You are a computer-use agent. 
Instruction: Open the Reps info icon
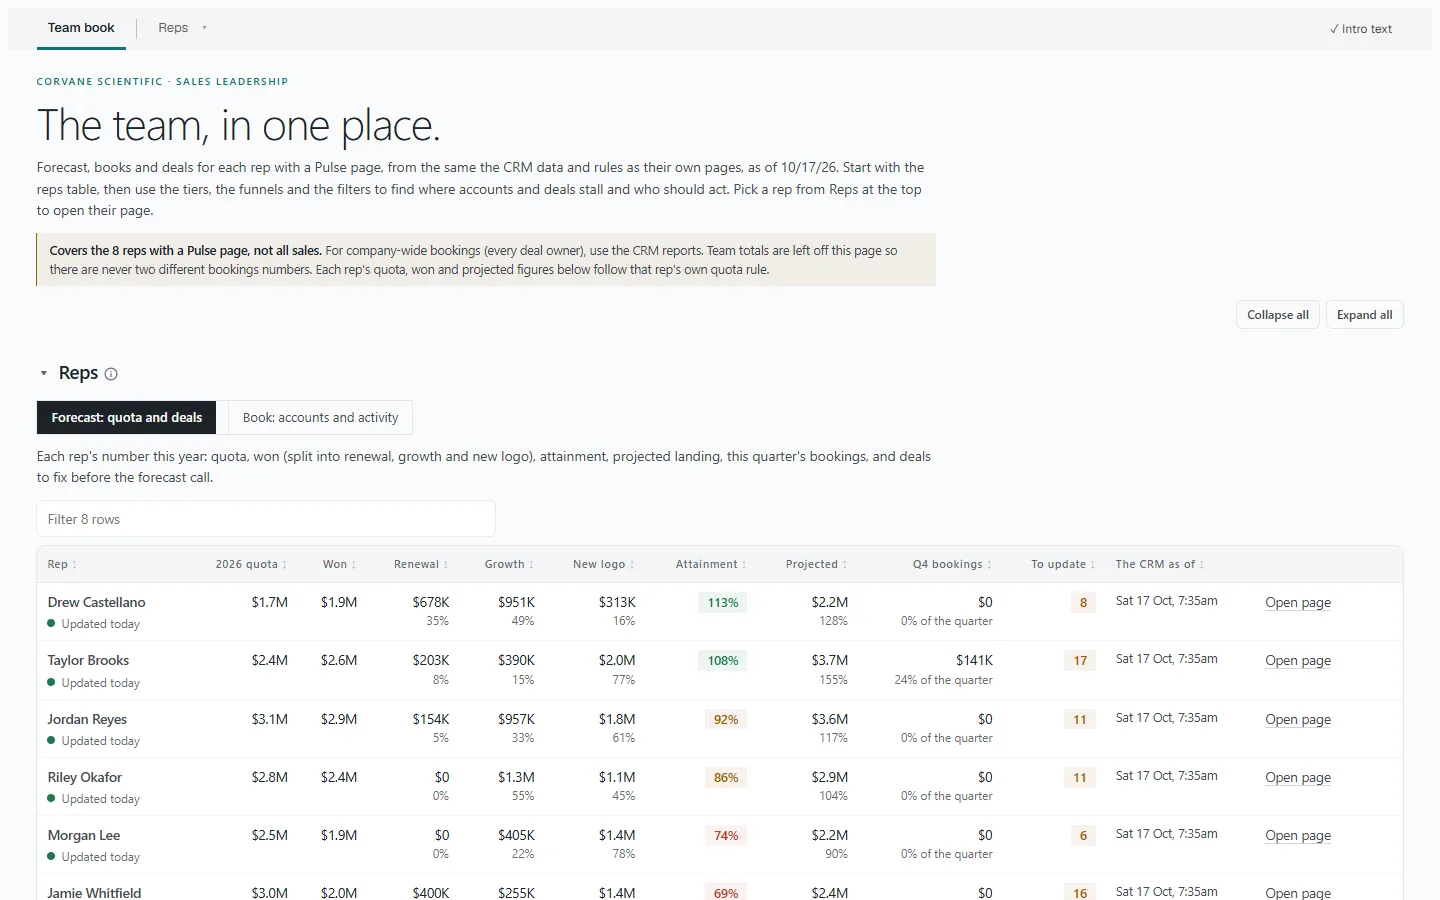[111, 374]
